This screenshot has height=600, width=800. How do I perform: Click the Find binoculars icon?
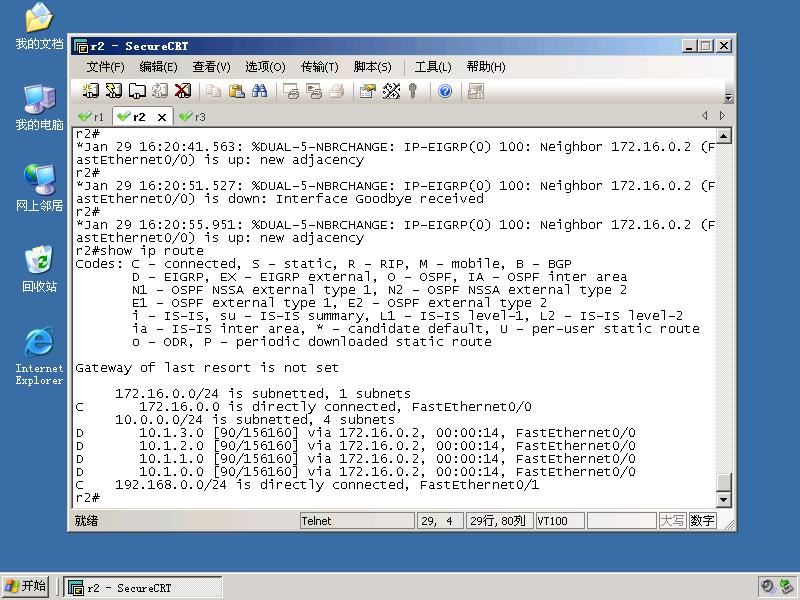click(x=259, y=91)
